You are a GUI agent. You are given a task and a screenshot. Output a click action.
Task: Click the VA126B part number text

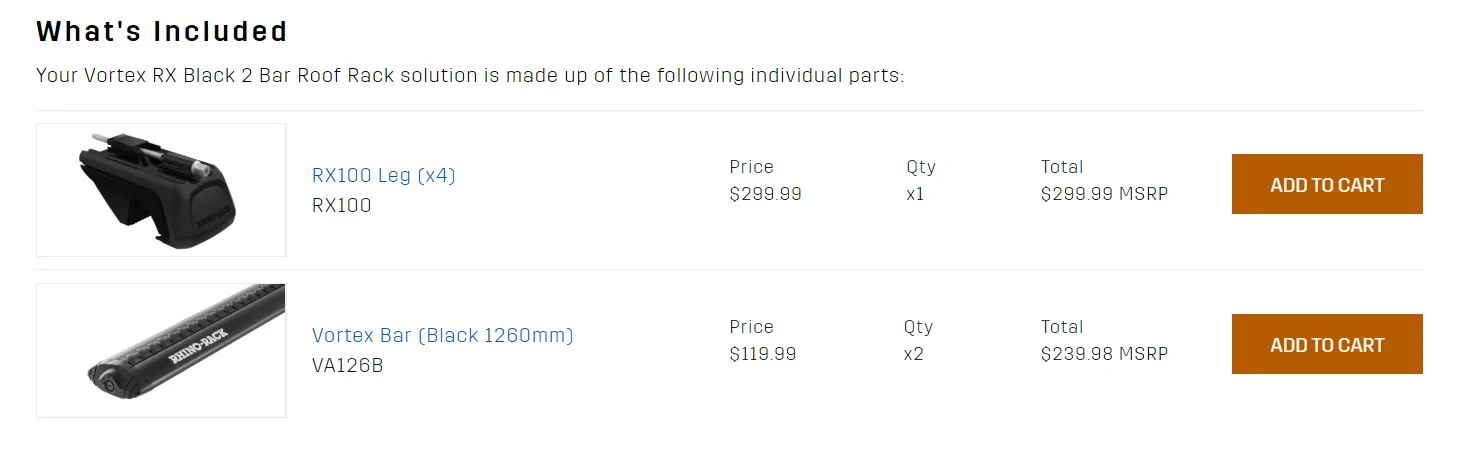(347, 366)
